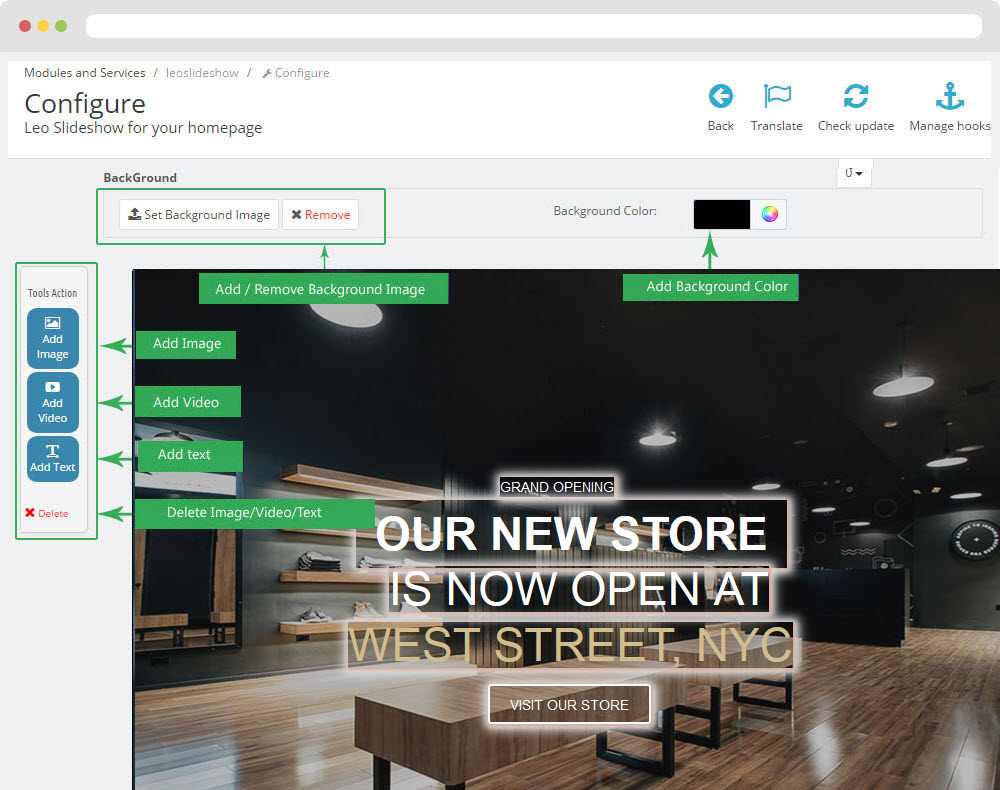This screenshot has width=1000, height=790.
Task: Click the red Delete tool action
Action: pos(47,513)
